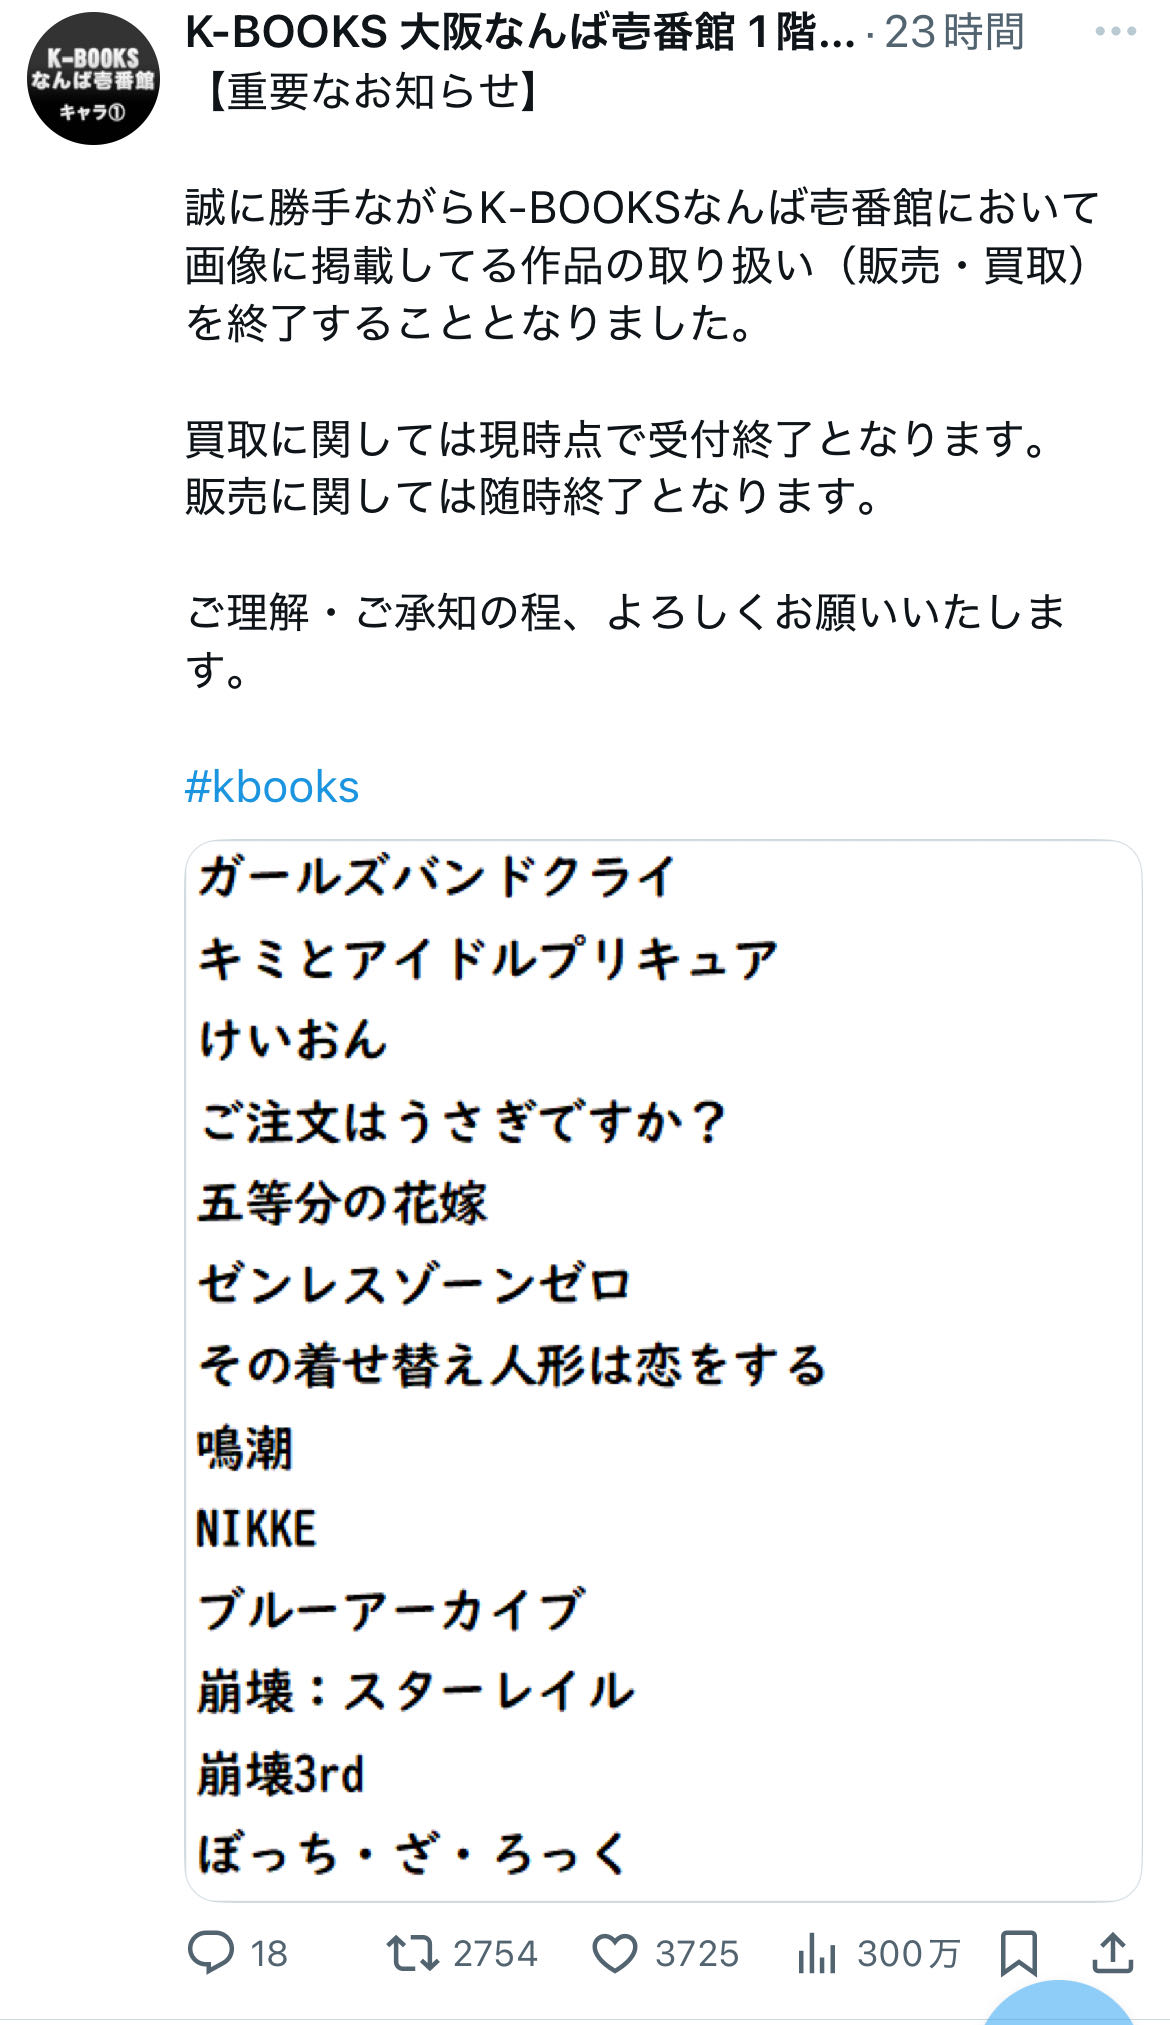
Task: Open the #kbooks hashtag
Action: [x=272, y=787]
